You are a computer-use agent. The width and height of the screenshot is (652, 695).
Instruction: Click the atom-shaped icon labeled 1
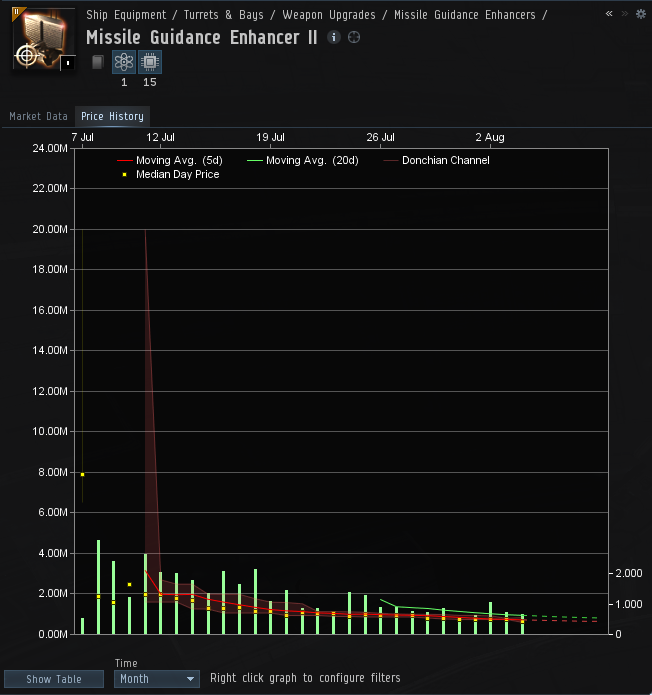click(124, 62)
